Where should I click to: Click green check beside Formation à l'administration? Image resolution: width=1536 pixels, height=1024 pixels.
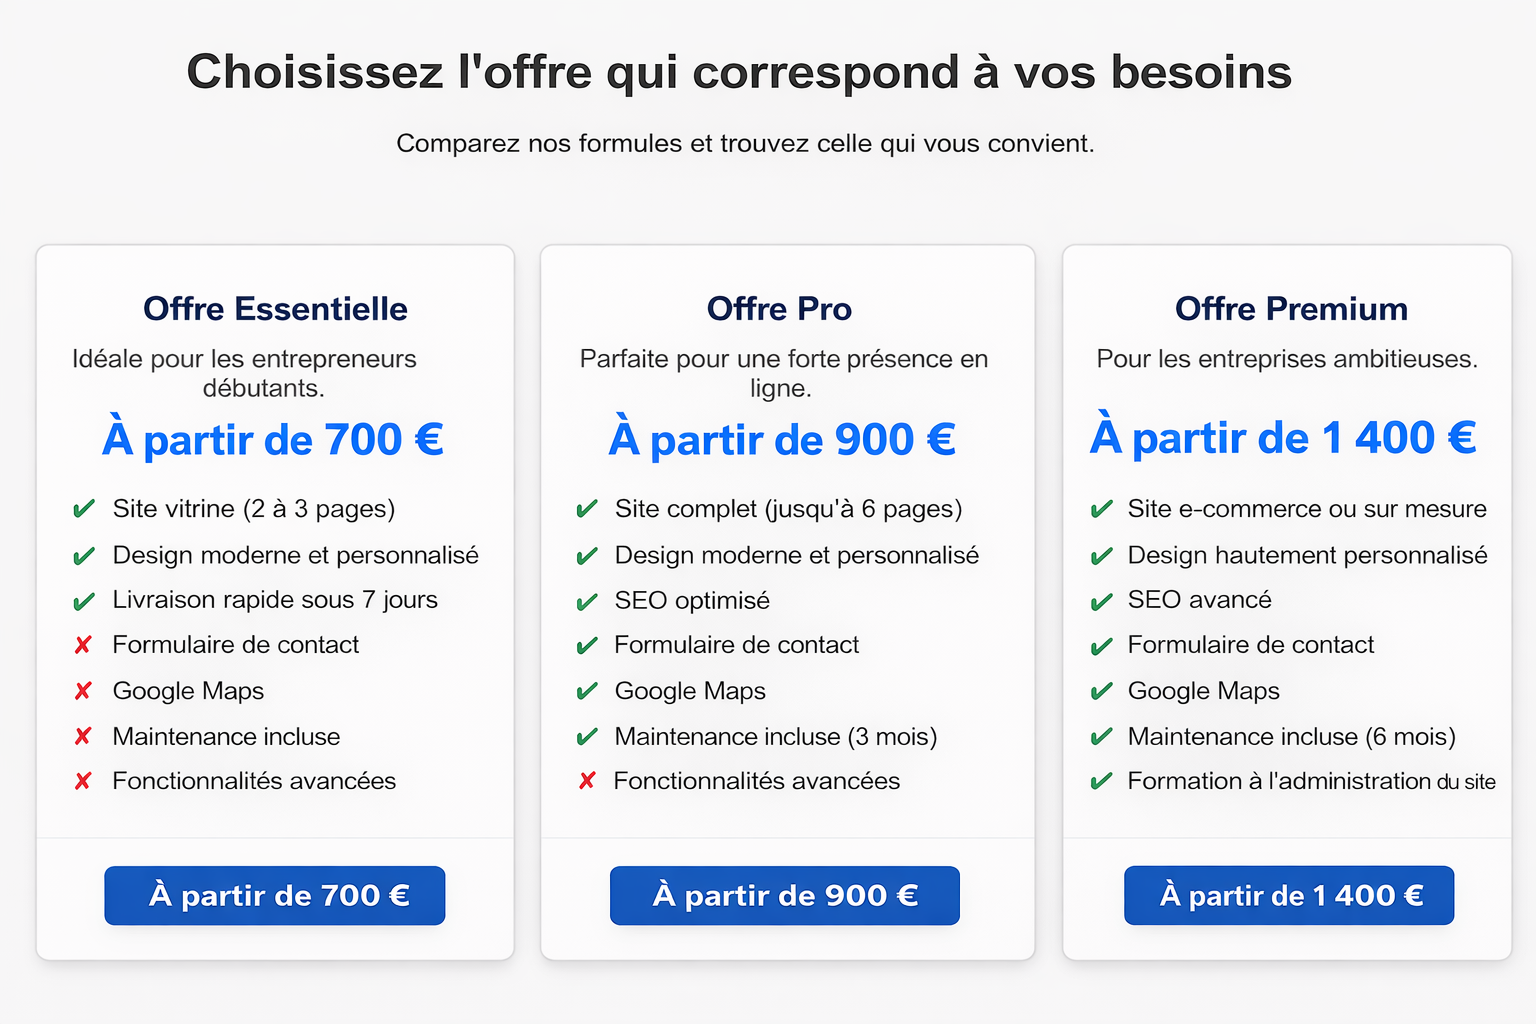[x=1101, y=782]
